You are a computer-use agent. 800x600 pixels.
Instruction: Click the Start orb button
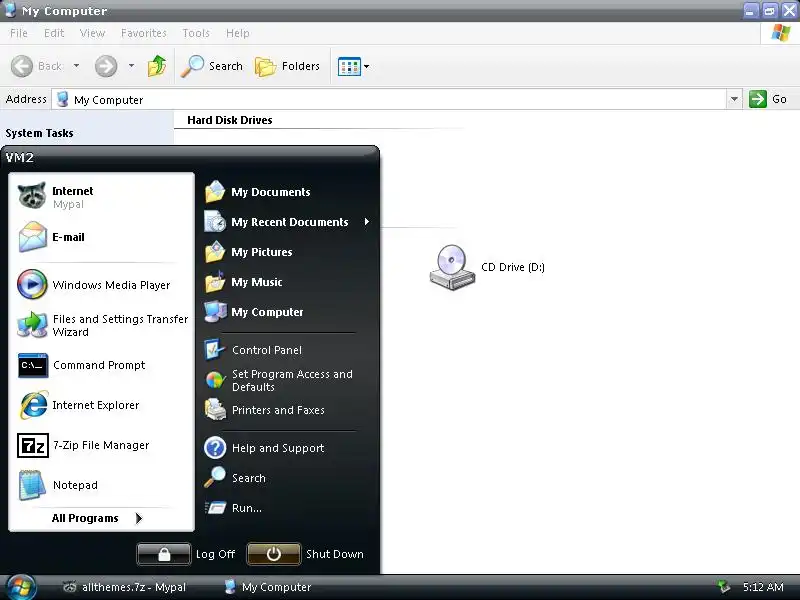[x=20, y=587]
